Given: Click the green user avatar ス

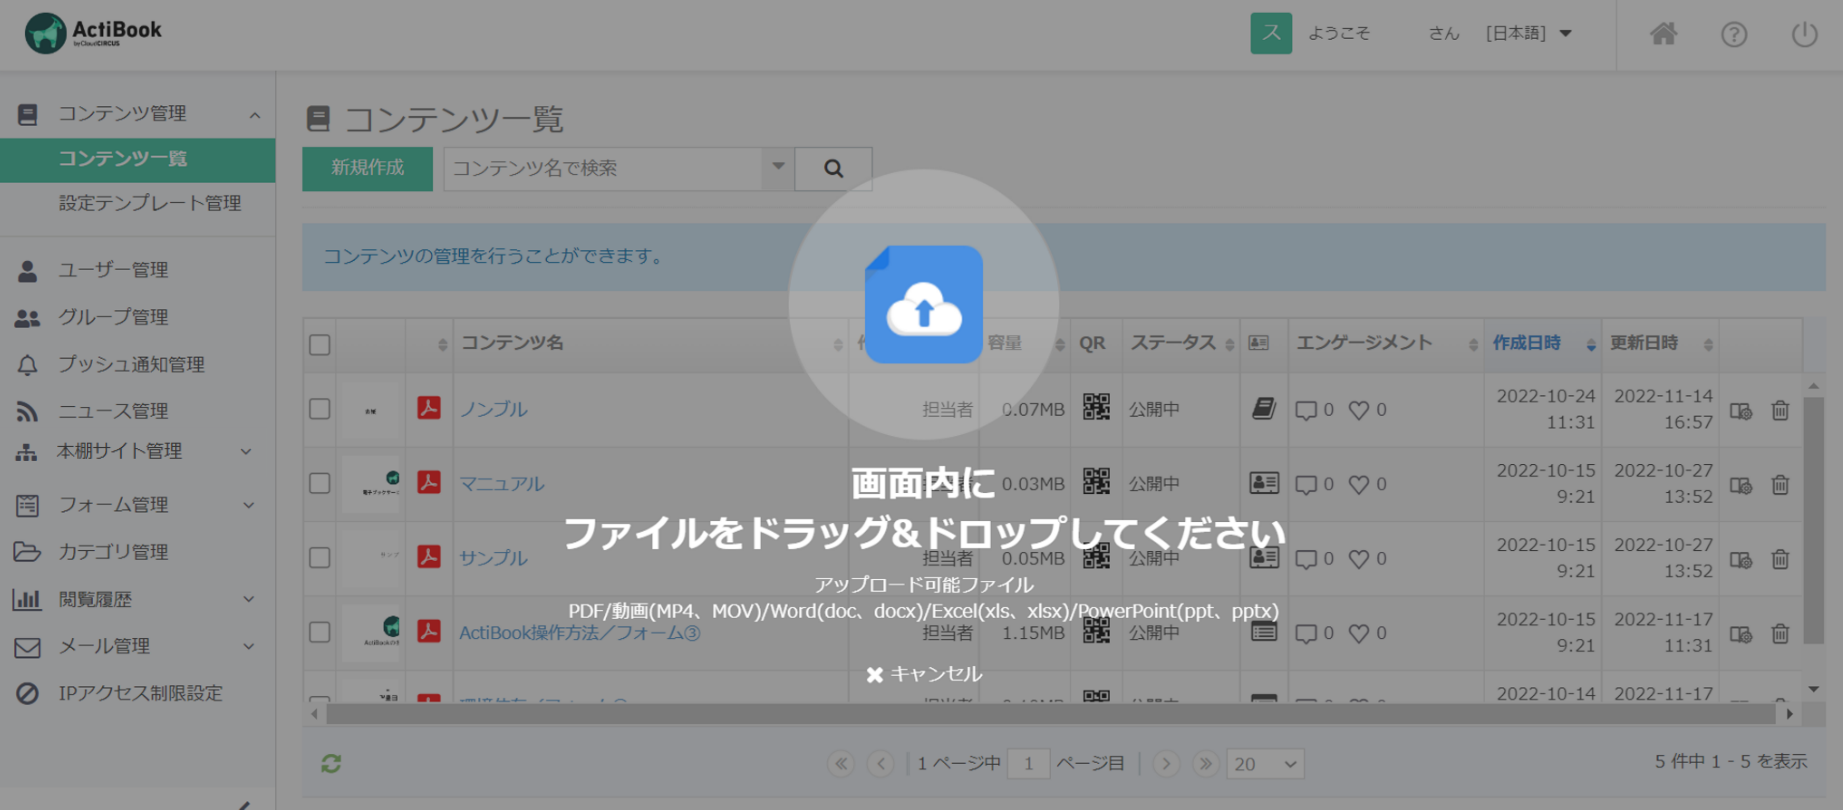Looking at the screenshot, I should (x=1271, y=33).
